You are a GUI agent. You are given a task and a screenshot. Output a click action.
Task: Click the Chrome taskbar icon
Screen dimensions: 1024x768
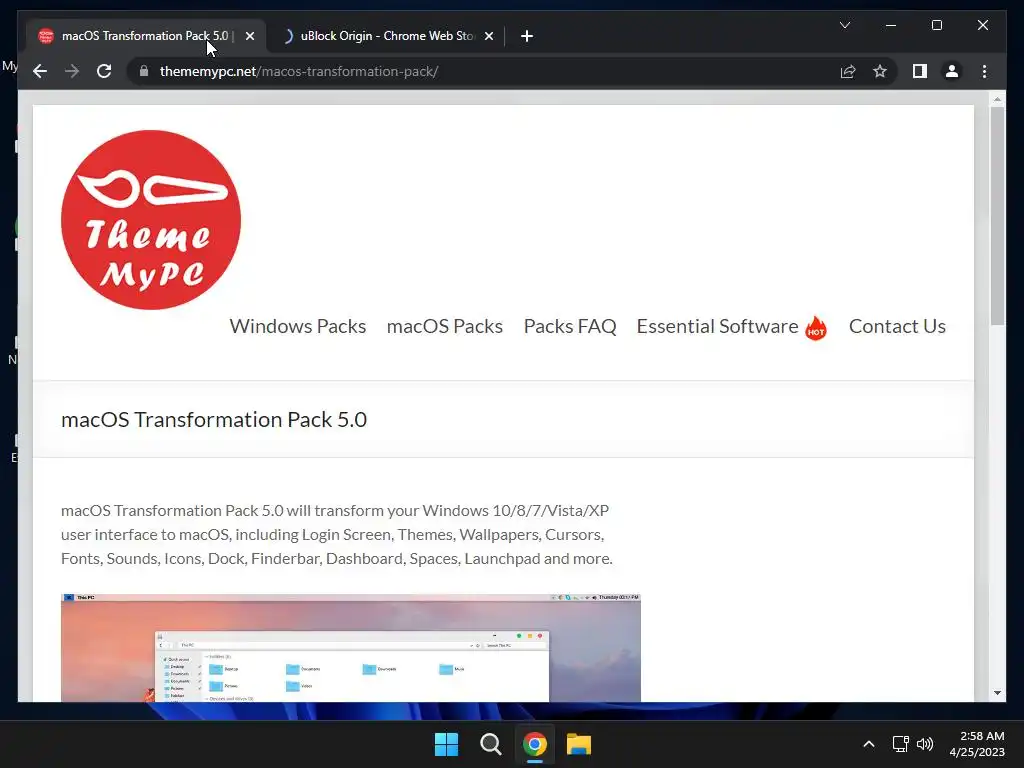coord(534,744)
